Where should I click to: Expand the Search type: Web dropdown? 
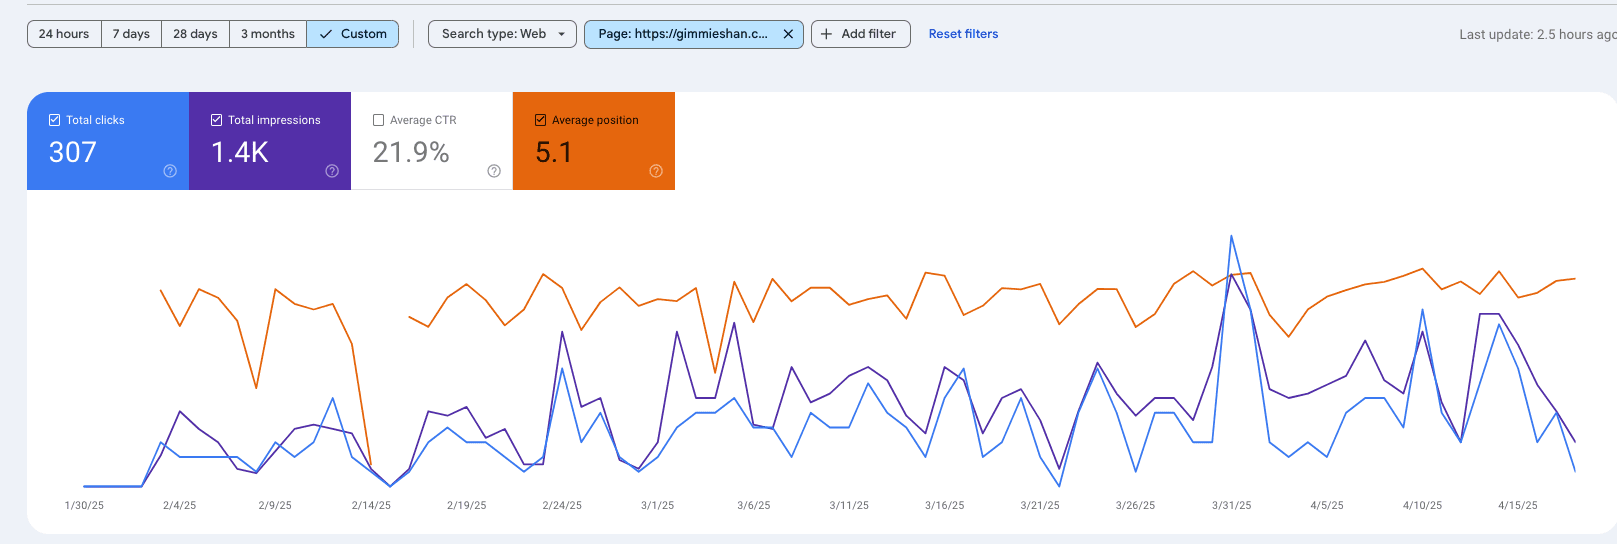point(502,34)
